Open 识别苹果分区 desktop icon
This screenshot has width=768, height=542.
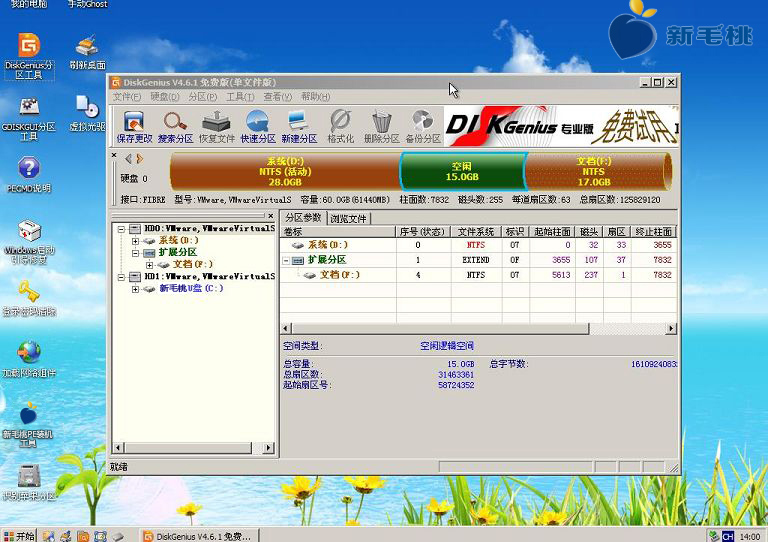tap(29, 483)
